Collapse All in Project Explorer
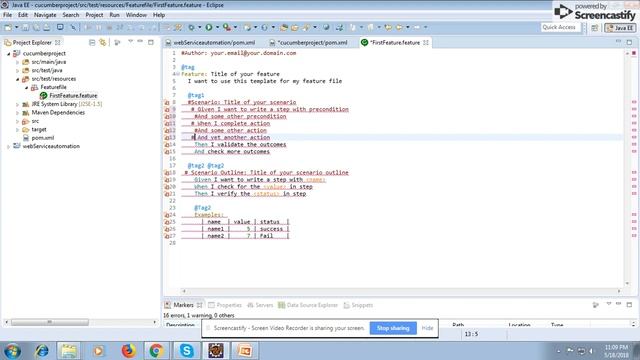640x360 pixels. [92, 42]
